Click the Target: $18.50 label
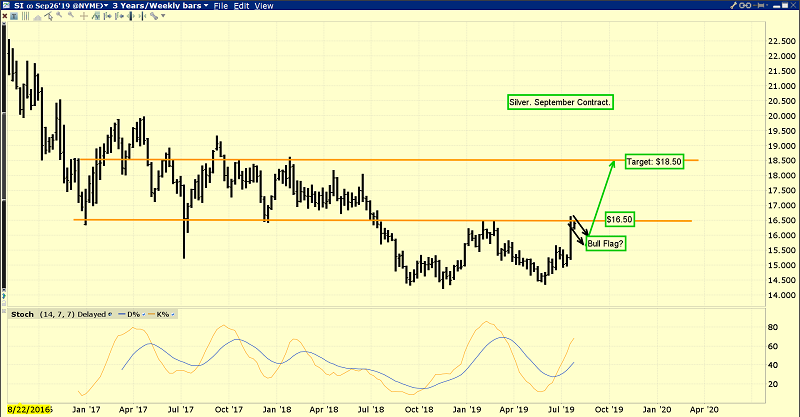Viewport: 800px width, 417px height. 654,162
